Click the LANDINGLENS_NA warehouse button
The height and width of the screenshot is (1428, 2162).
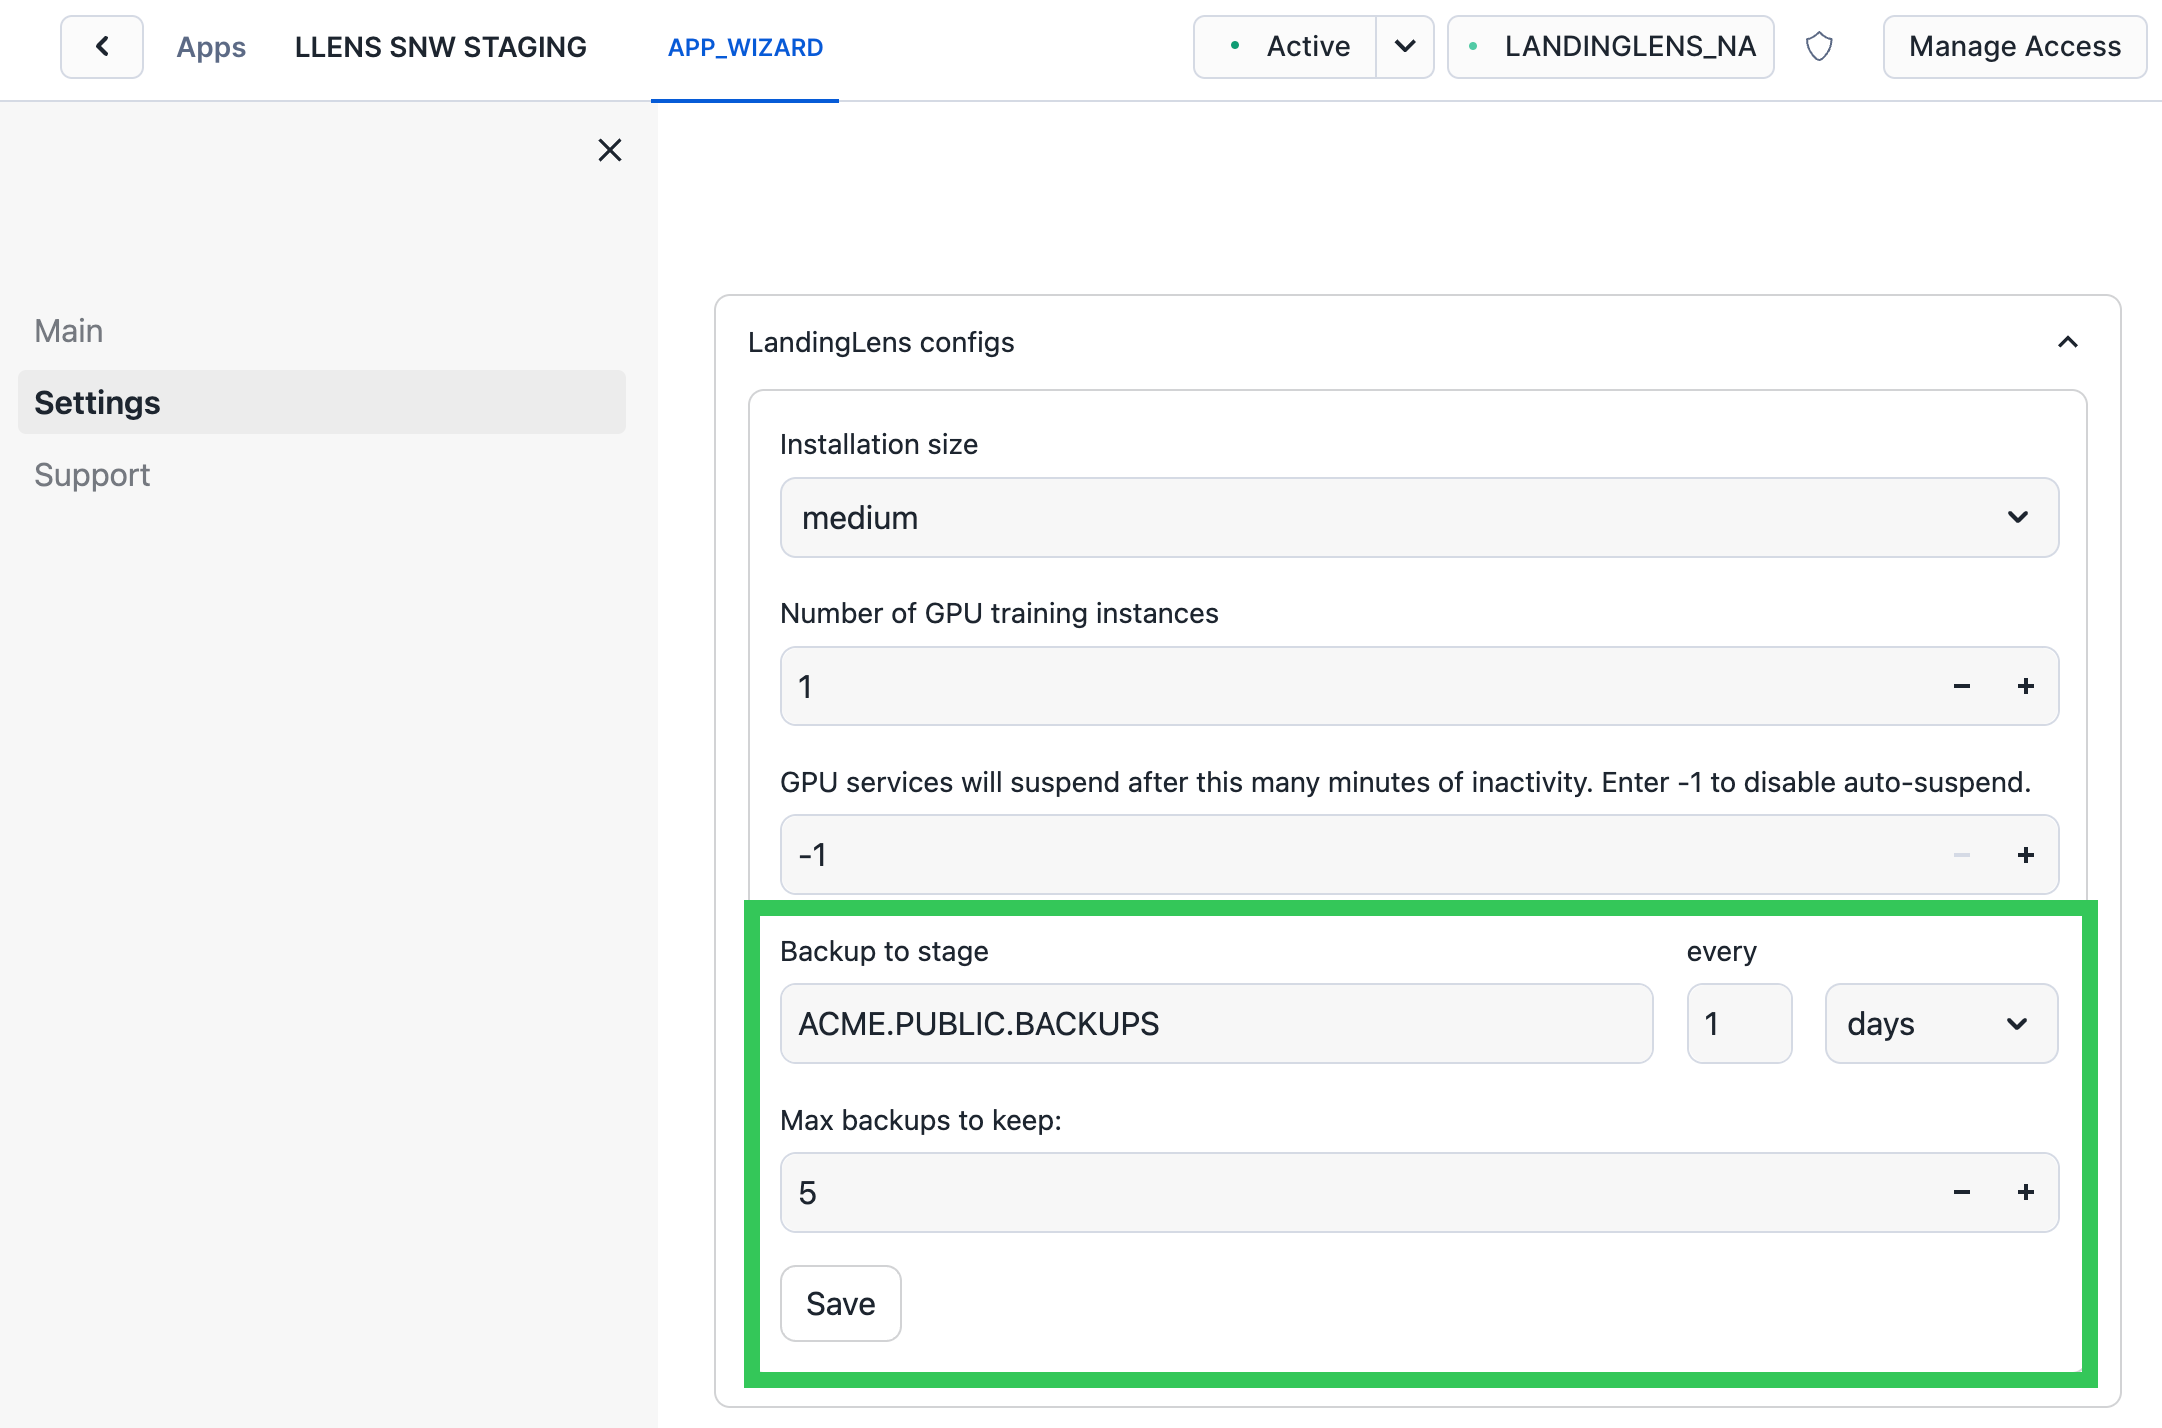click(1611, 47)
